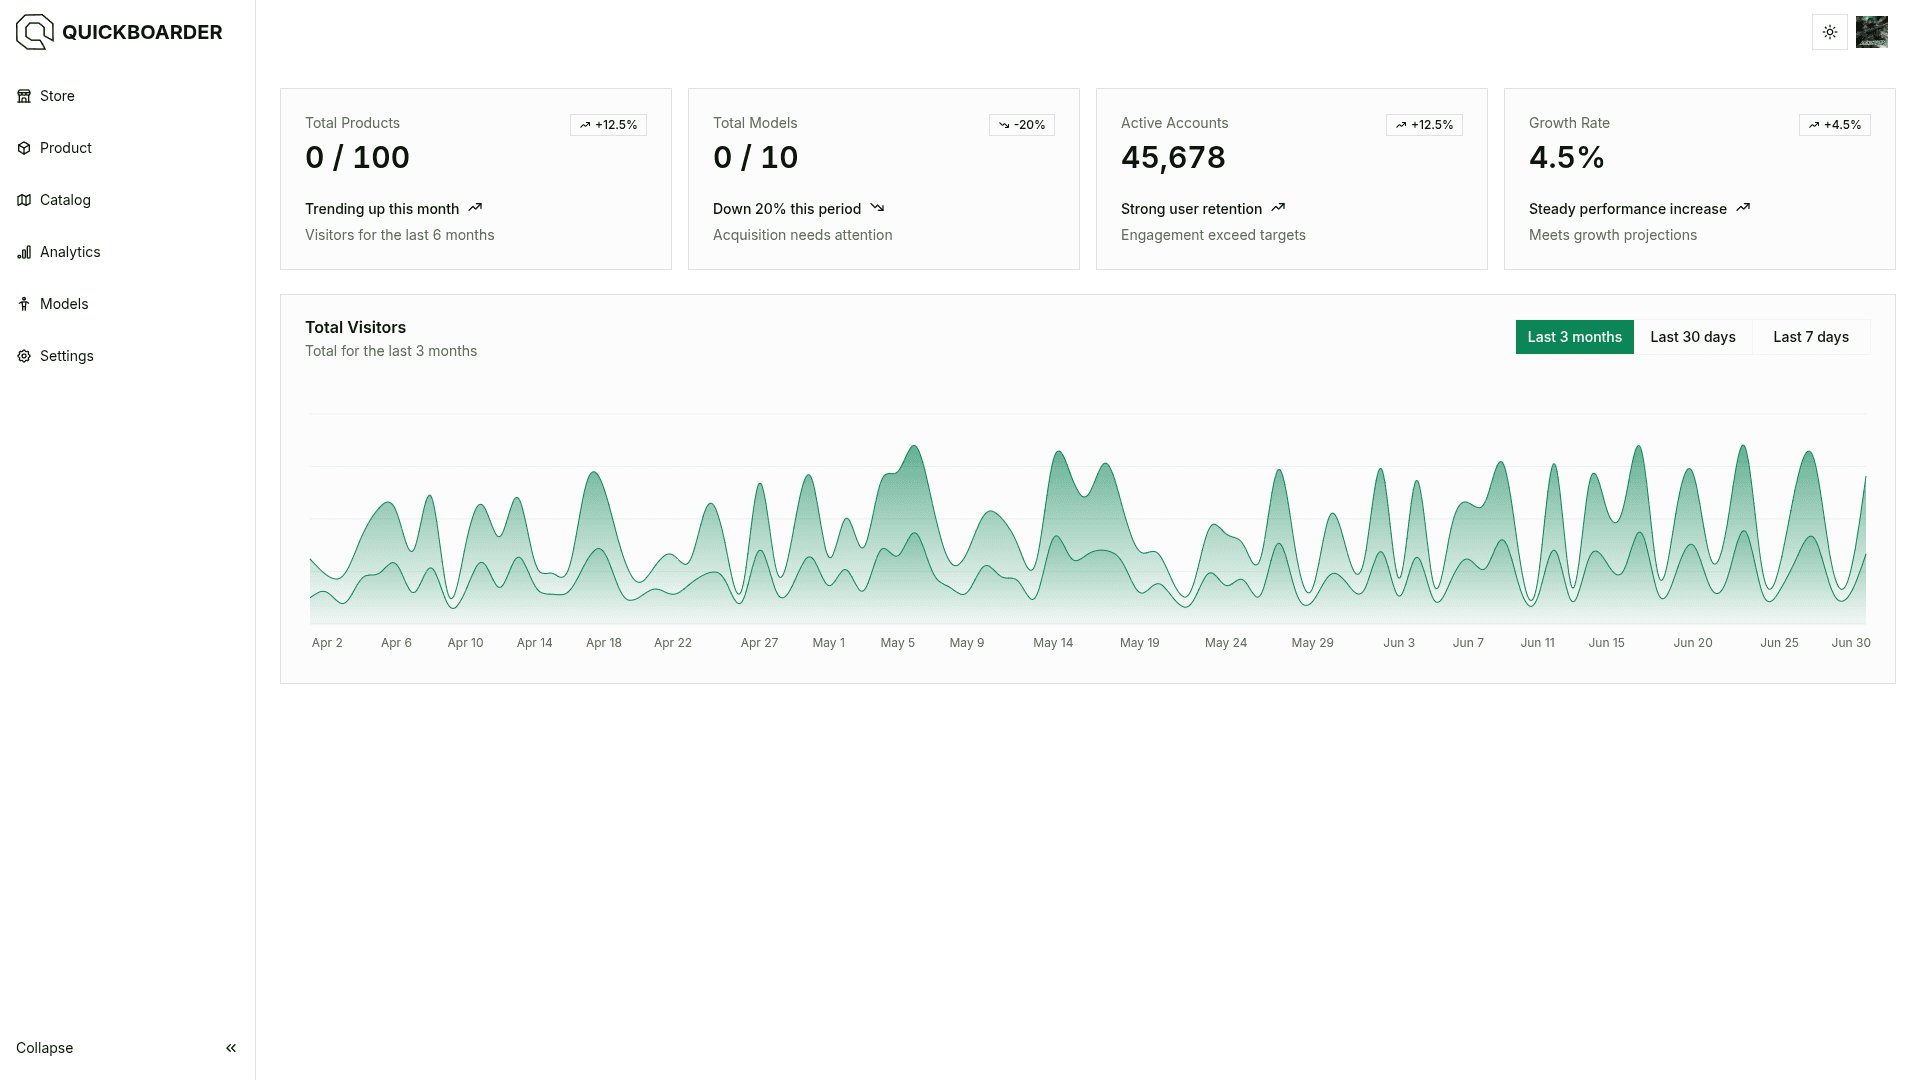Select the Last 3 months range
This screenshot has width=1920, height=1080.
[1574, 337]
